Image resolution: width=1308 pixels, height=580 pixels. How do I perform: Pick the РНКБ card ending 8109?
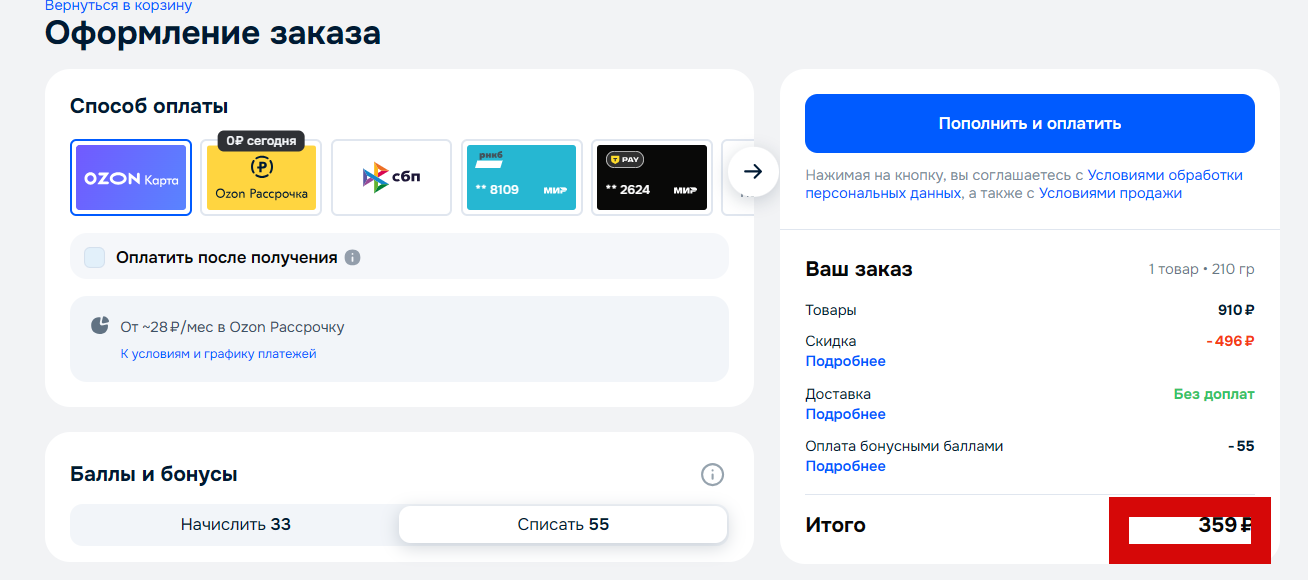tap(521, 177)
